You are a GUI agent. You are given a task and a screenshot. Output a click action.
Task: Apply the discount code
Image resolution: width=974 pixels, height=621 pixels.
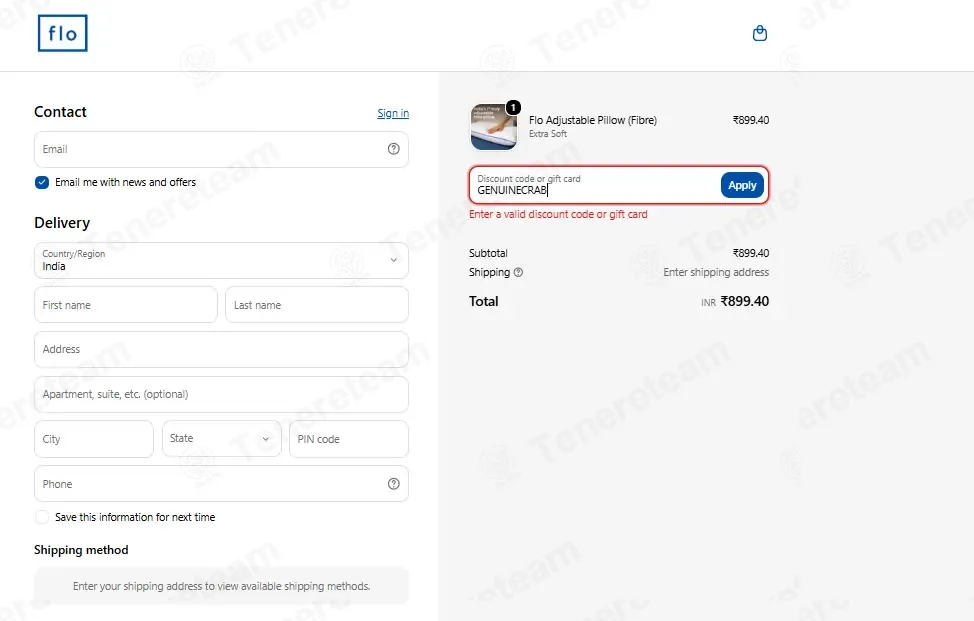point(742,185)
